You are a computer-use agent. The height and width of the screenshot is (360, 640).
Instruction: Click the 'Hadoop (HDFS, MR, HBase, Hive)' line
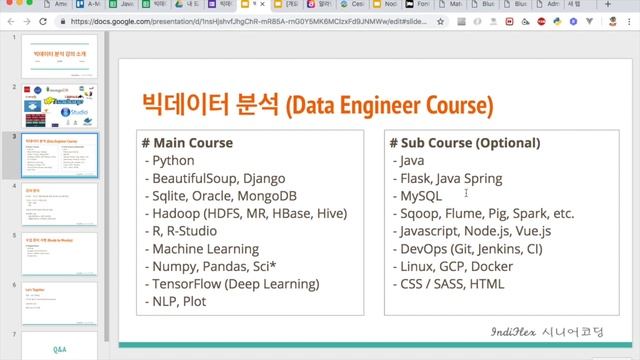click(x=246, y=213)
